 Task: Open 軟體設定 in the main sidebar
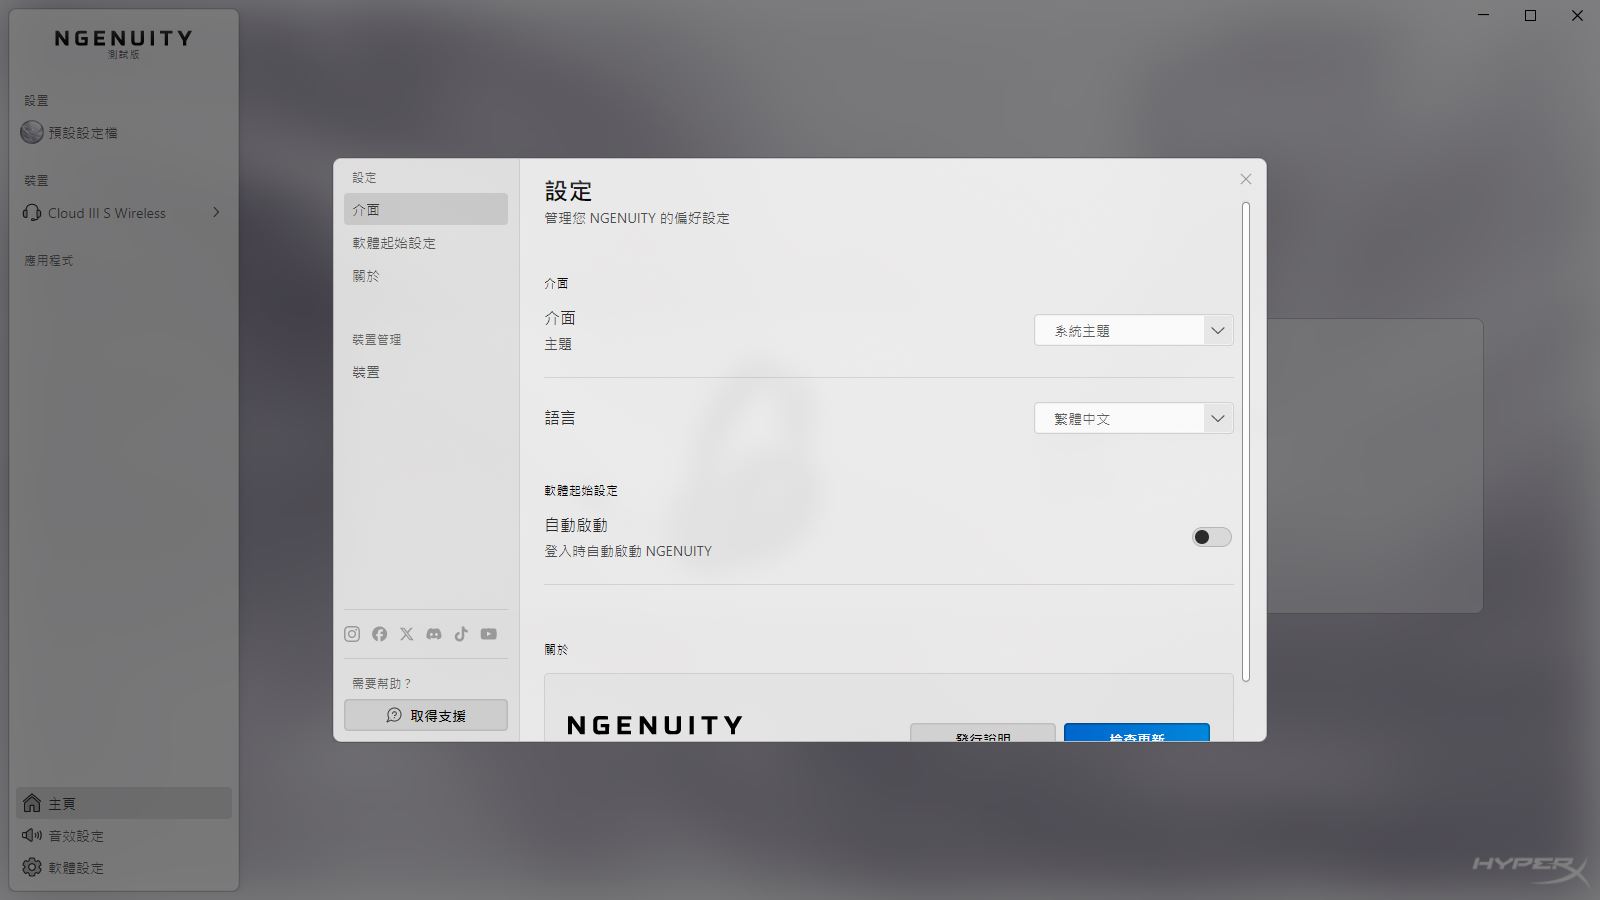click(x=124, y=867)
